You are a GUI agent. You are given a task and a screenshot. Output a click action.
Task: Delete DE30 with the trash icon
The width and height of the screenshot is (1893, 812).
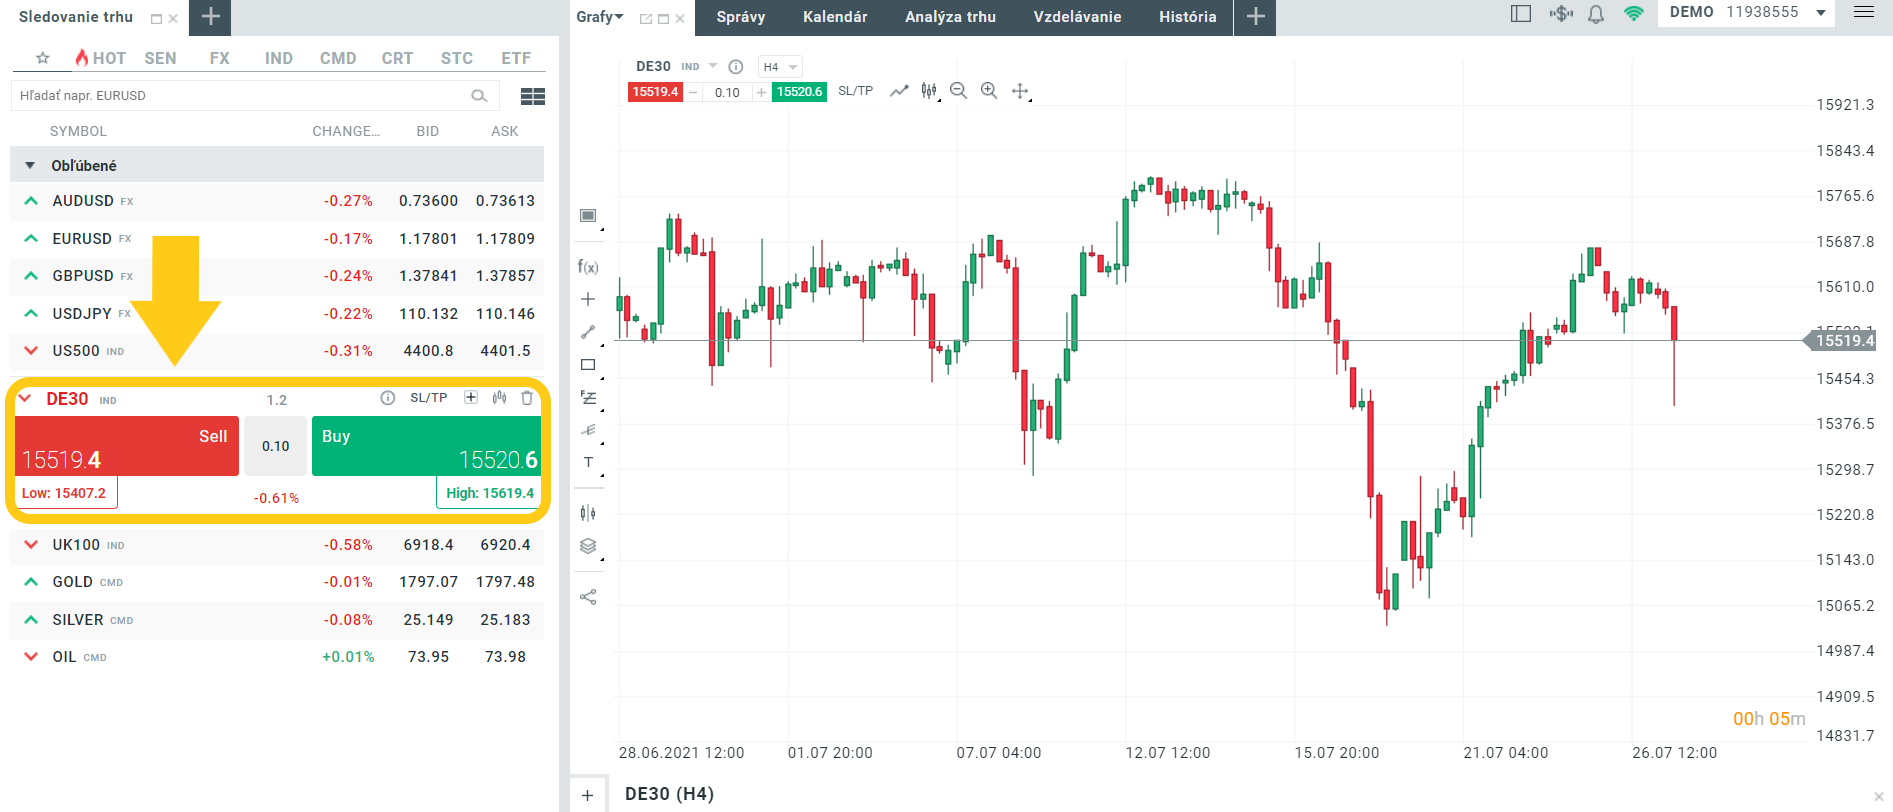tap(527, 398)
